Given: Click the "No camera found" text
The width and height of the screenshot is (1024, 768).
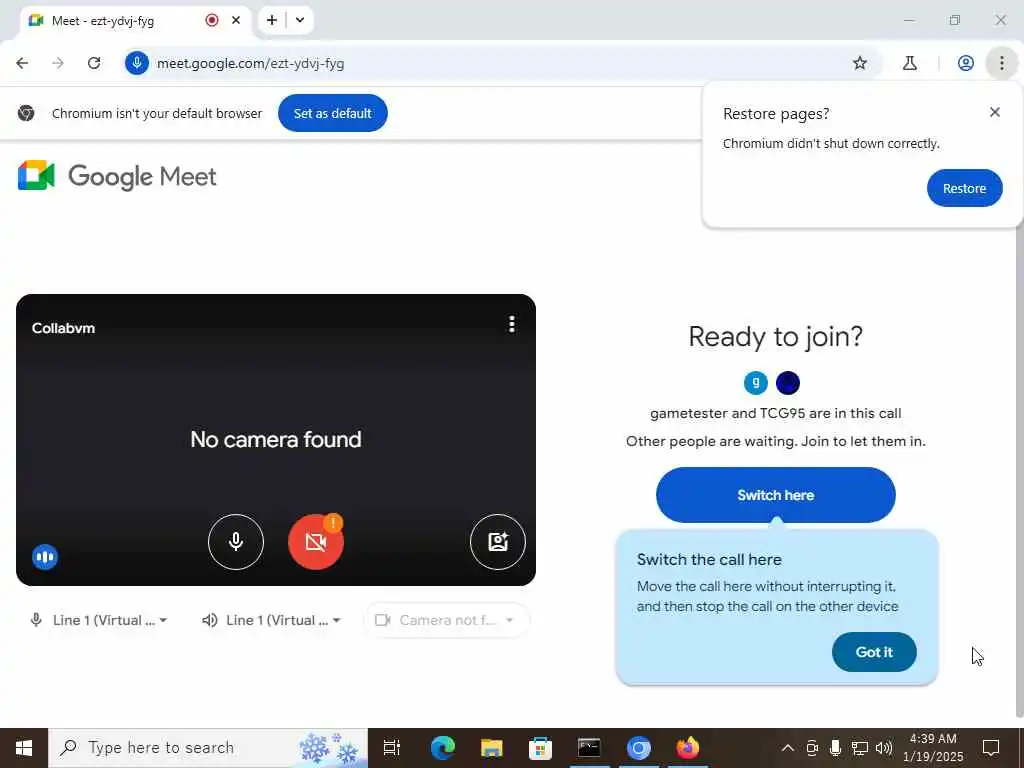Looking at the screenshot, I should (x=276, y=440).
